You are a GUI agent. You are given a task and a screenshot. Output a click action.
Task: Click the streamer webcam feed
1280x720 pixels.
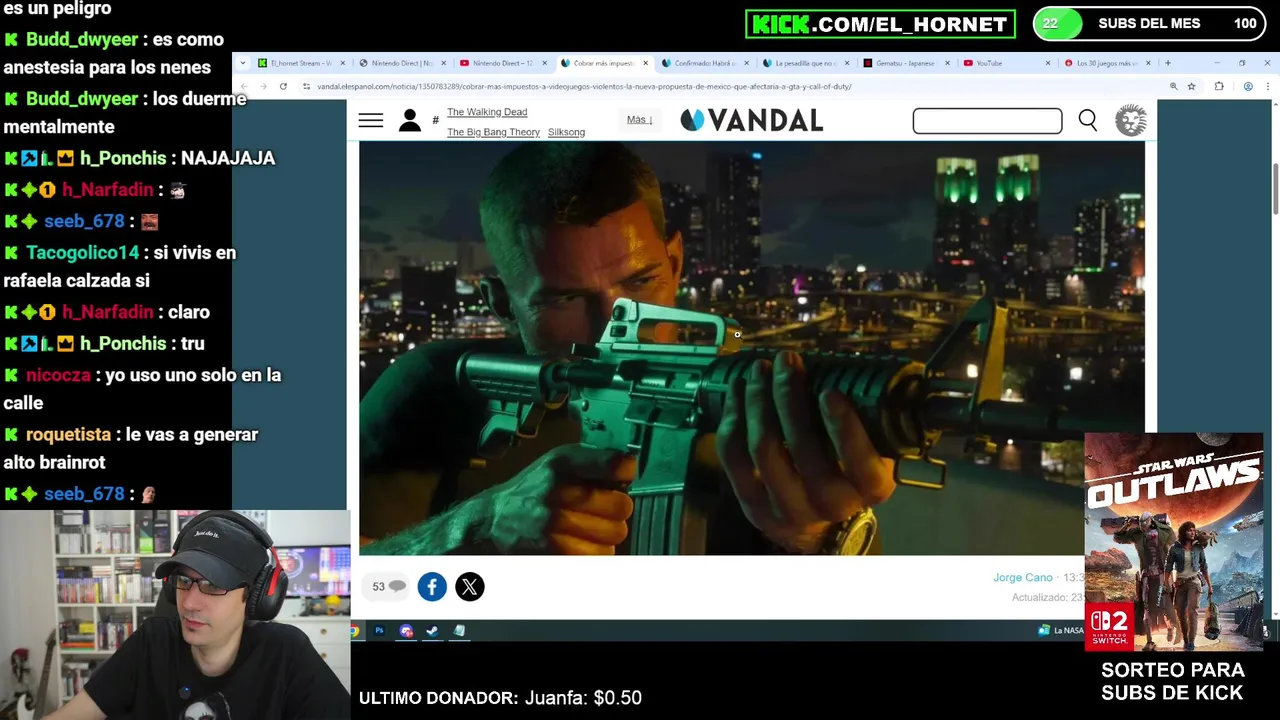(175, 615)
